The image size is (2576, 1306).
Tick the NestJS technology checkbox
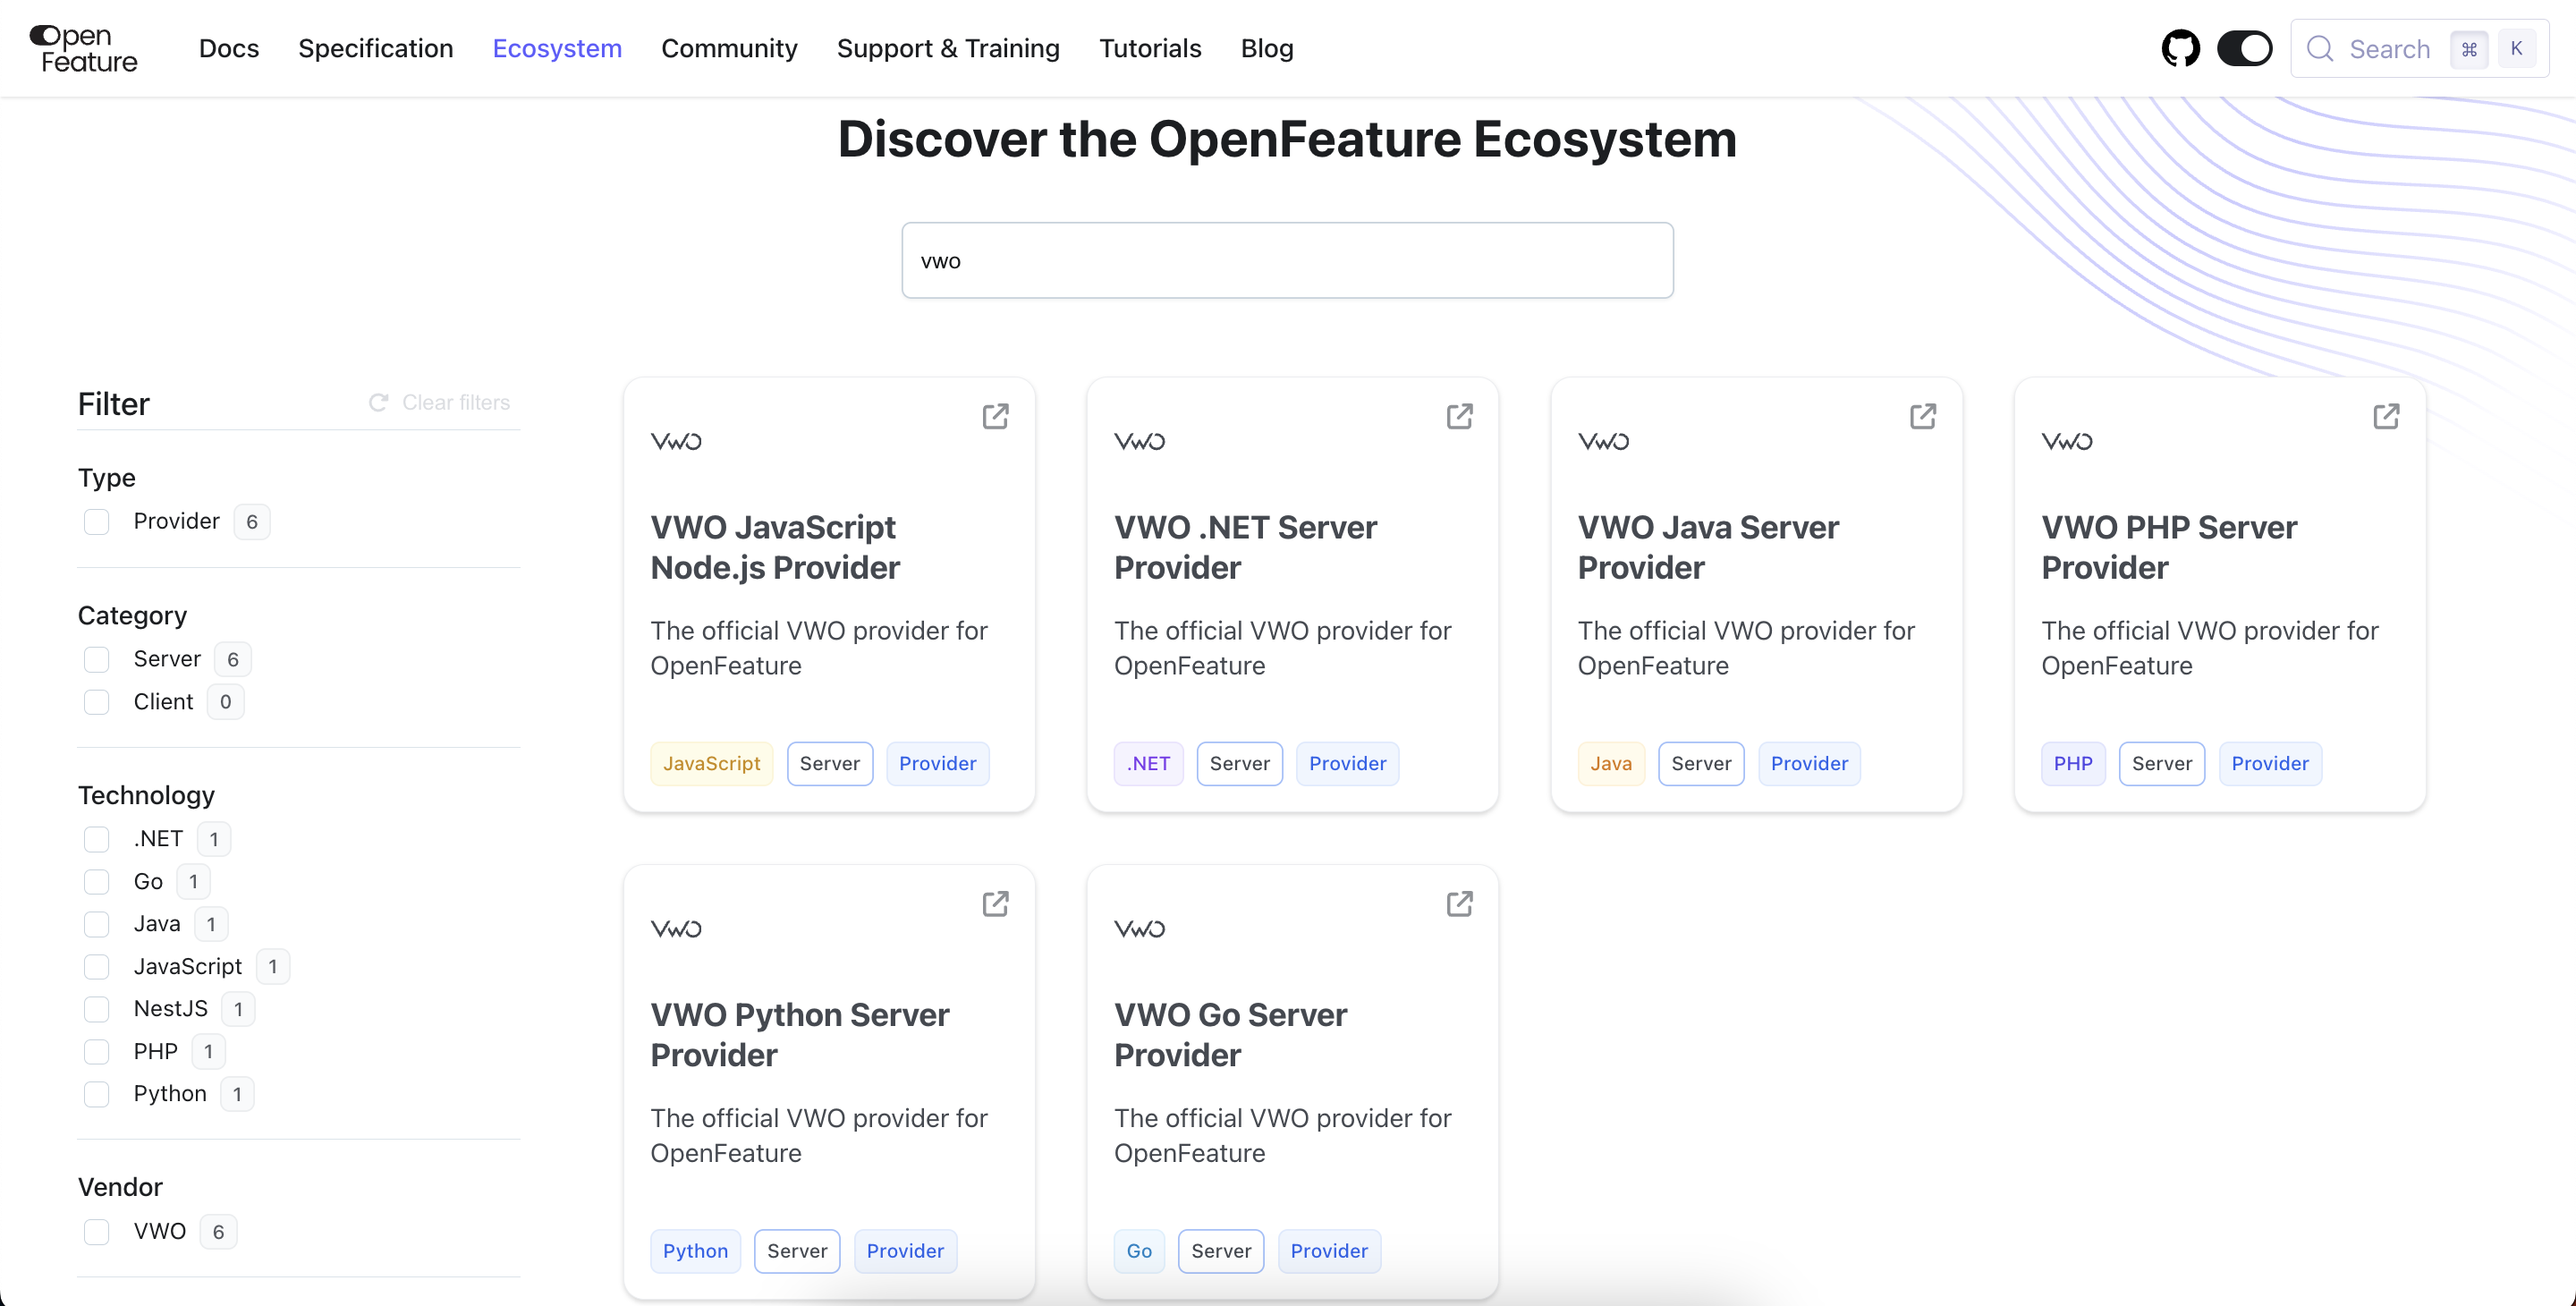click(97, 1009)
